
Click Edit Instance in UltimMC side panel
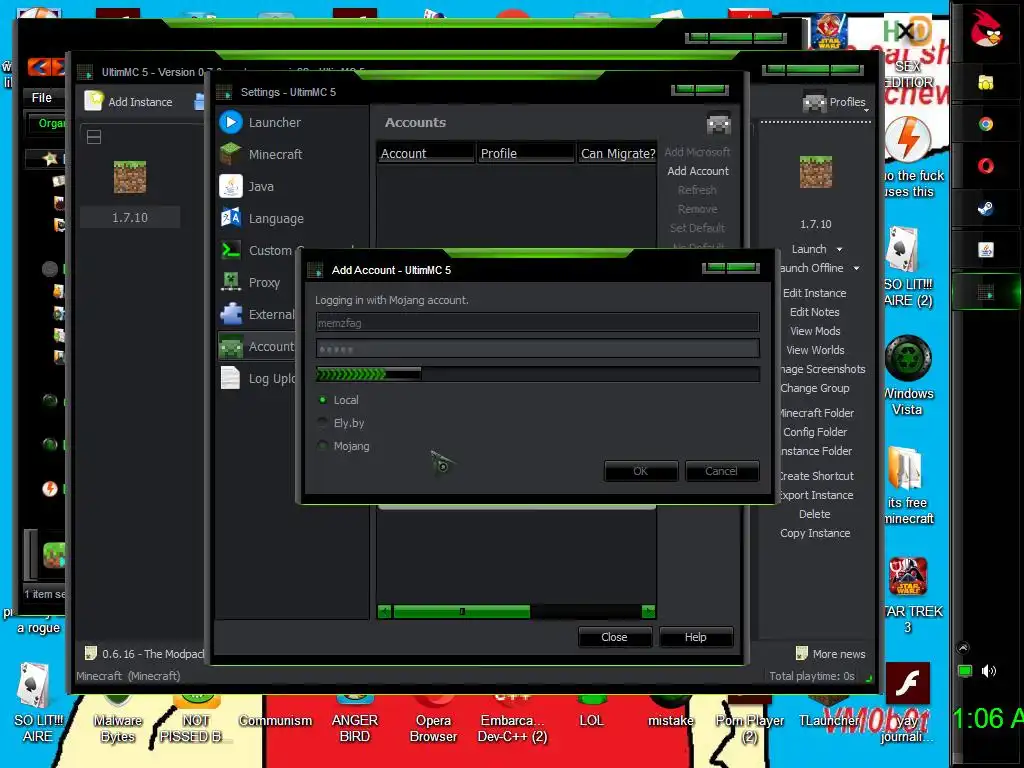pos(814,293)
